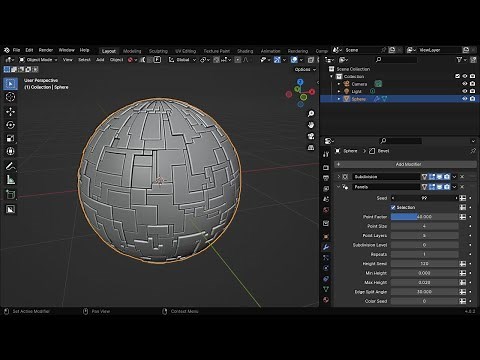Adjust the Point Factor slider
Viewport: 480px width, 360px height.
tap(425, 217)
